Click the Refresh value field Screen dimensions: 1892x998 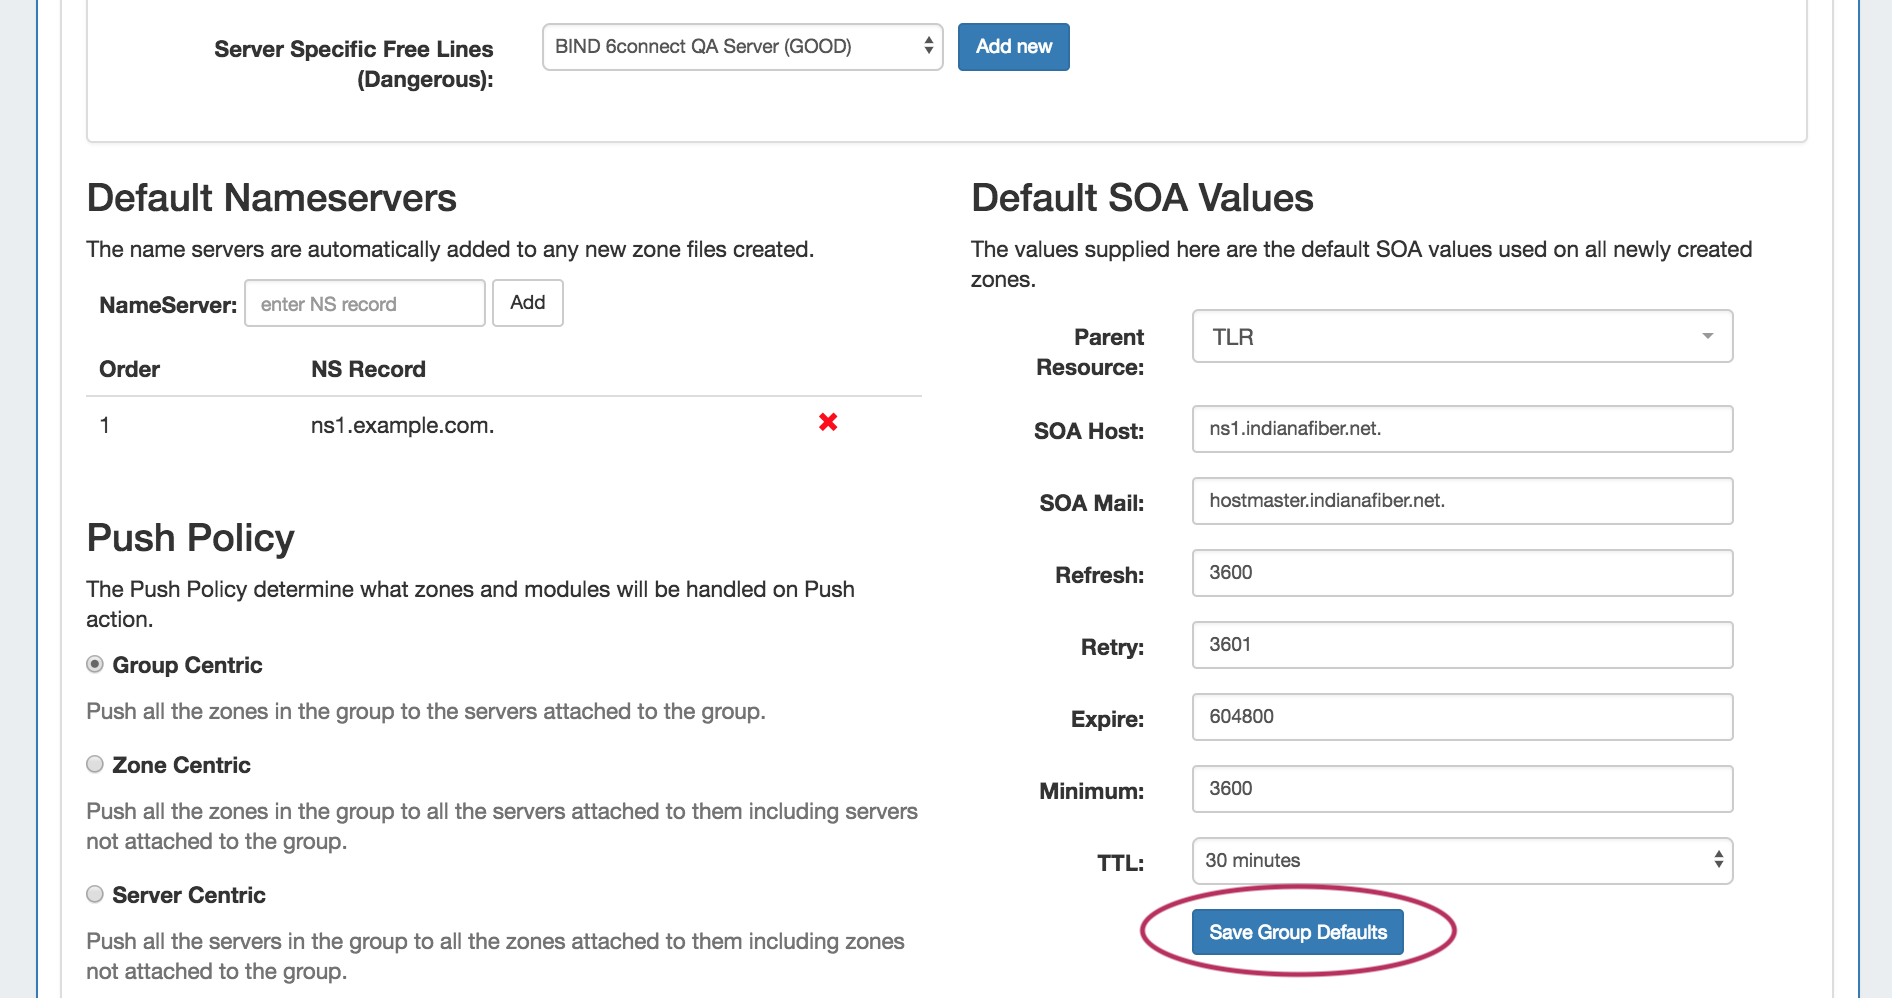[x=1462, y=573]
